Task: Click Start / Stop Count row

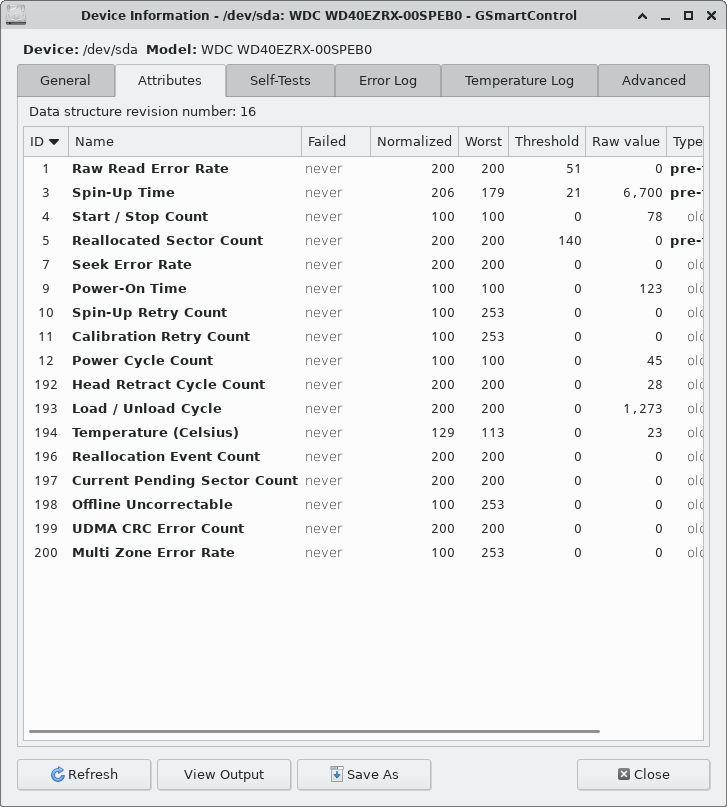Action: click(x=363, y=217)
